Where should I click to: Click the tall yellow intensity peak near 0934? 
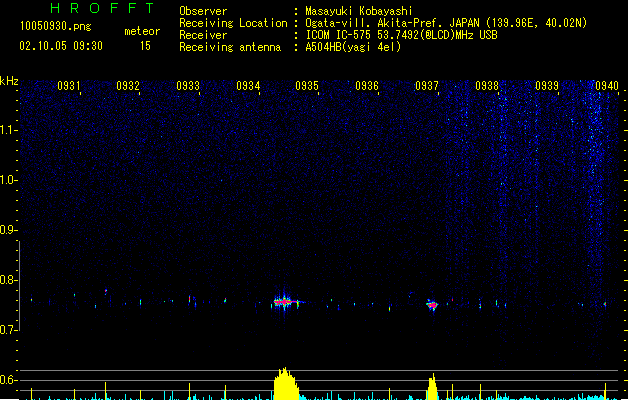click(286, 384)
